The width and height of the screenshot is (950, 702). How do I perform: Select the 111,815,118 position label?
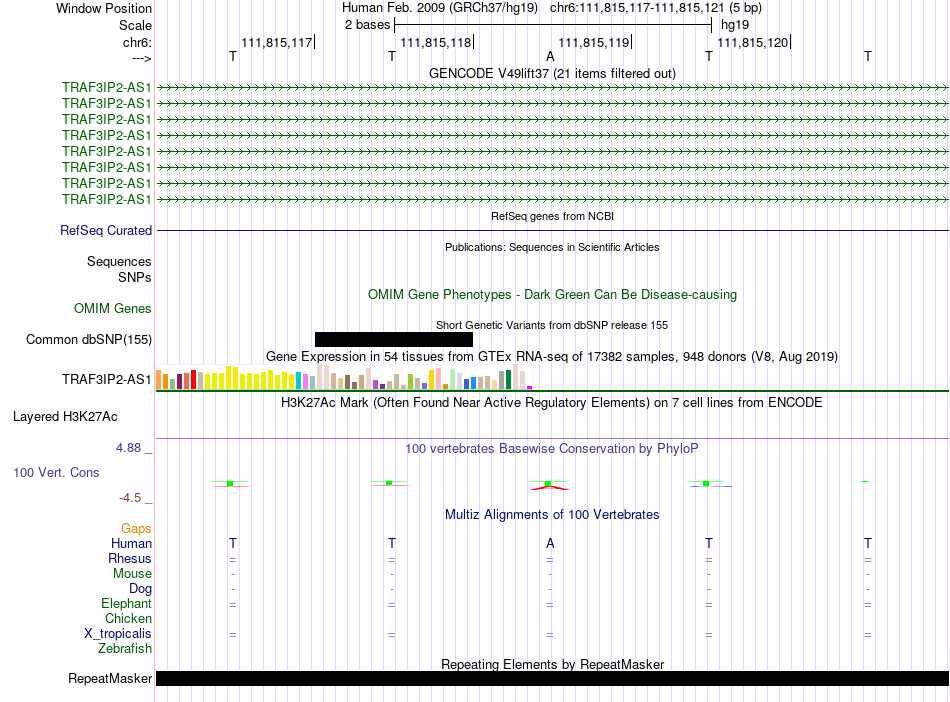436,42
